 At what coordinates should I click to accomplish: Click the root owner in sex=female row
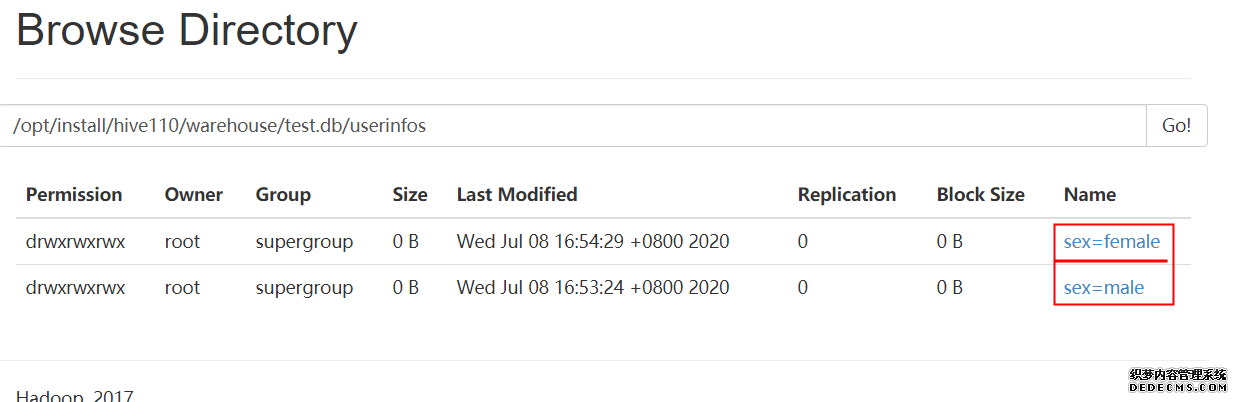click(x=182, y=241)
